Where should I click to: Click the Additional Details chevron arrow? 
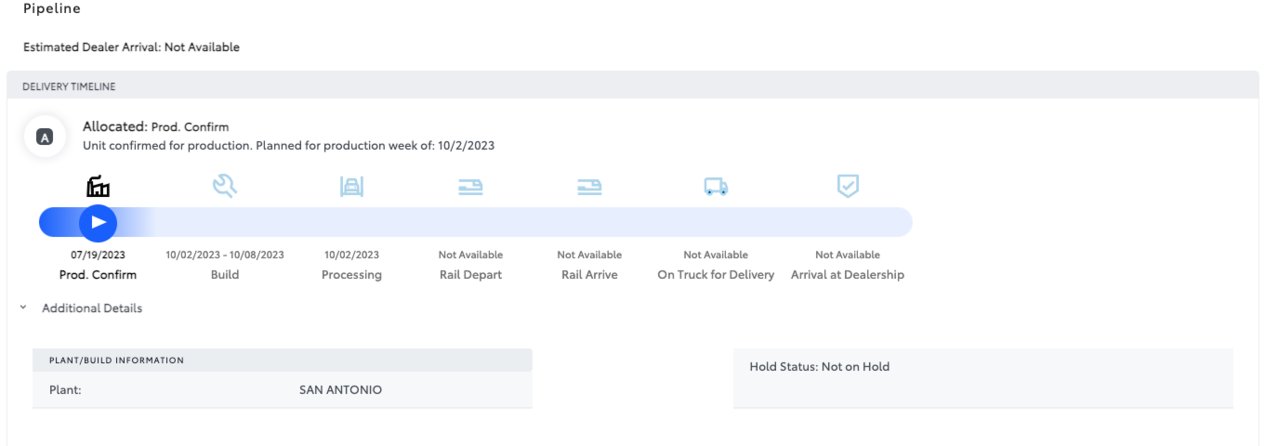[23, 308]
